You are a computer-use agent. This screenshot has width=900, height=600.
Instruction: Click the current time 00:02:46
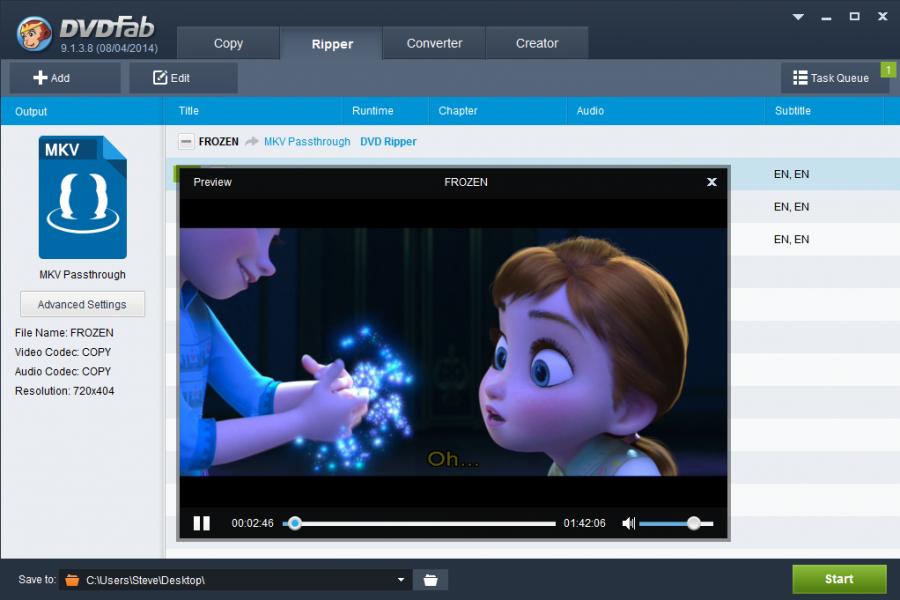253,523
